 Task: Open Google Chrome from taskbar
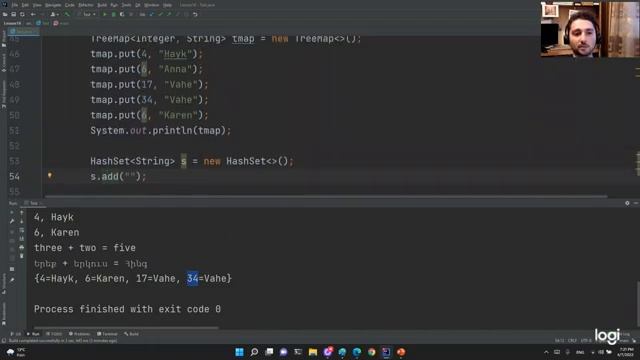371,352
